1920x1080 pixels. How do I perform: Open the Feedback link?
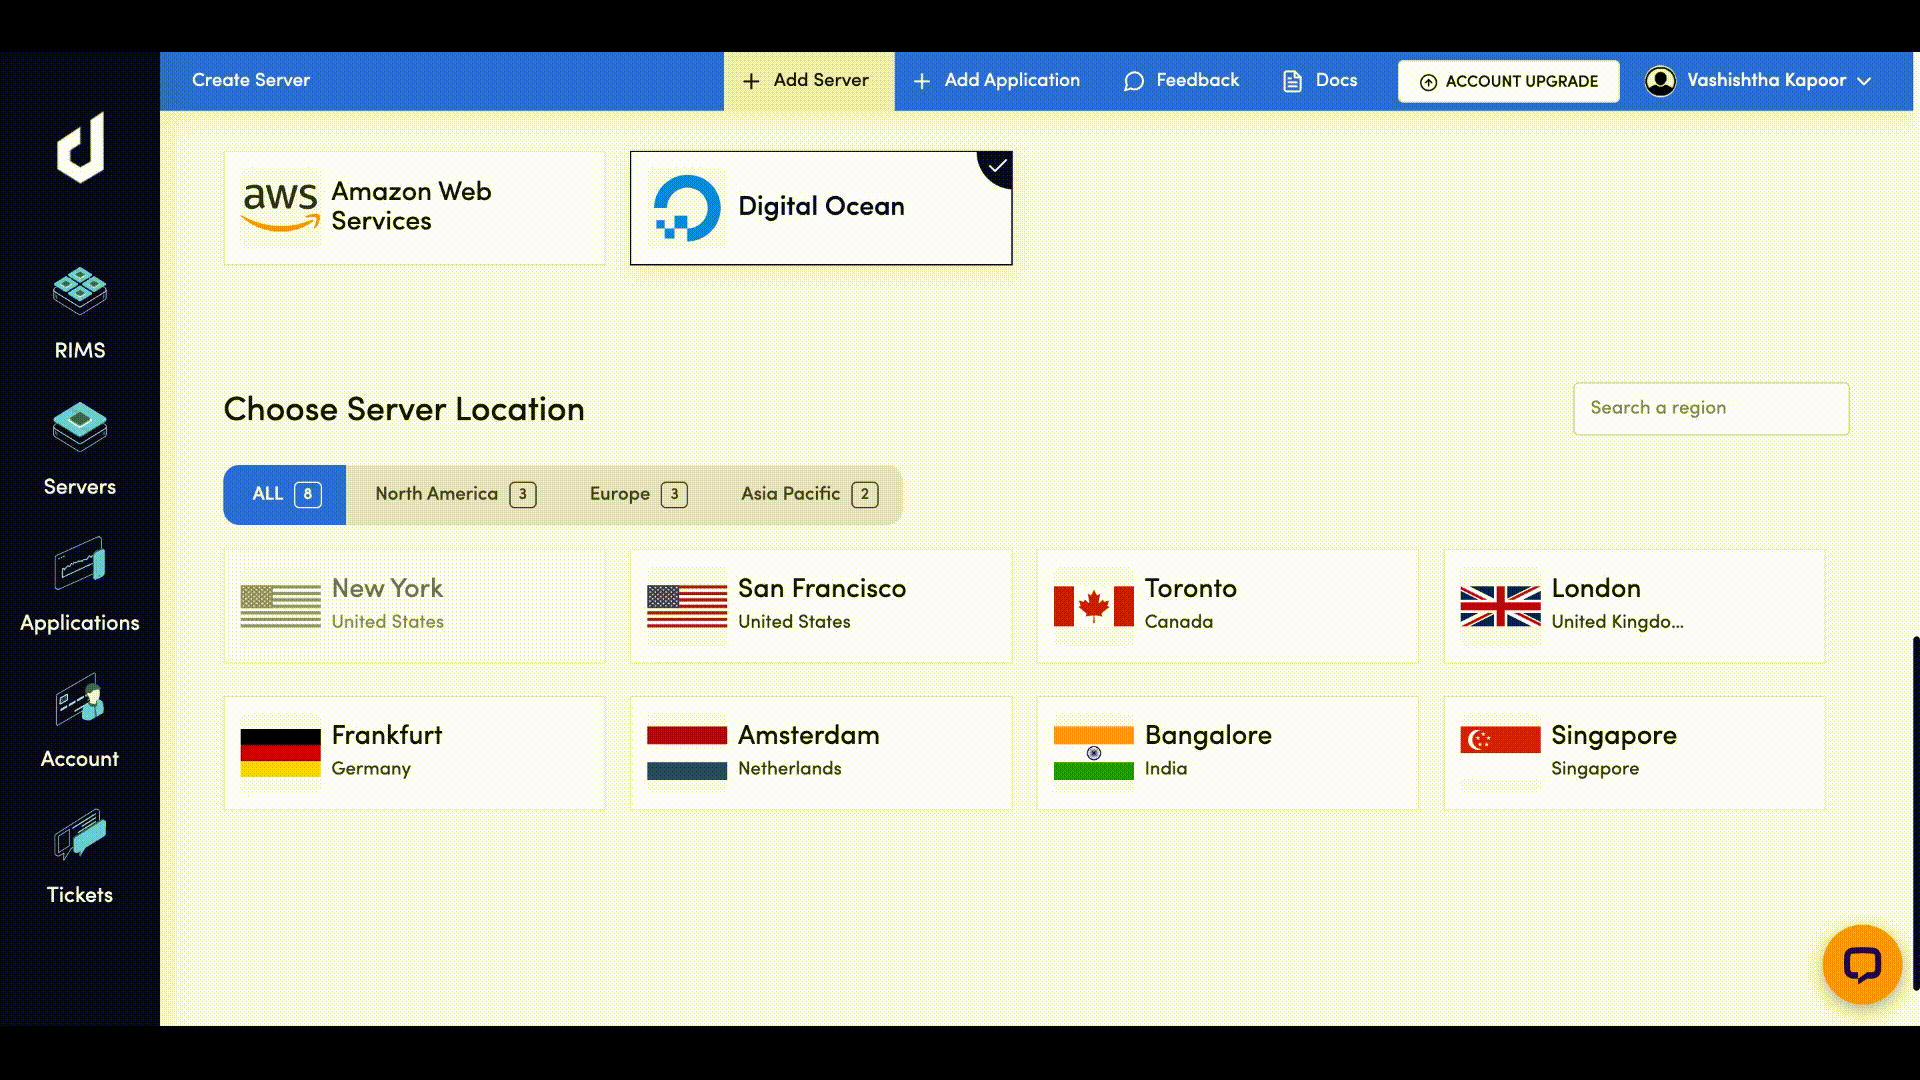click(1181, 81)
